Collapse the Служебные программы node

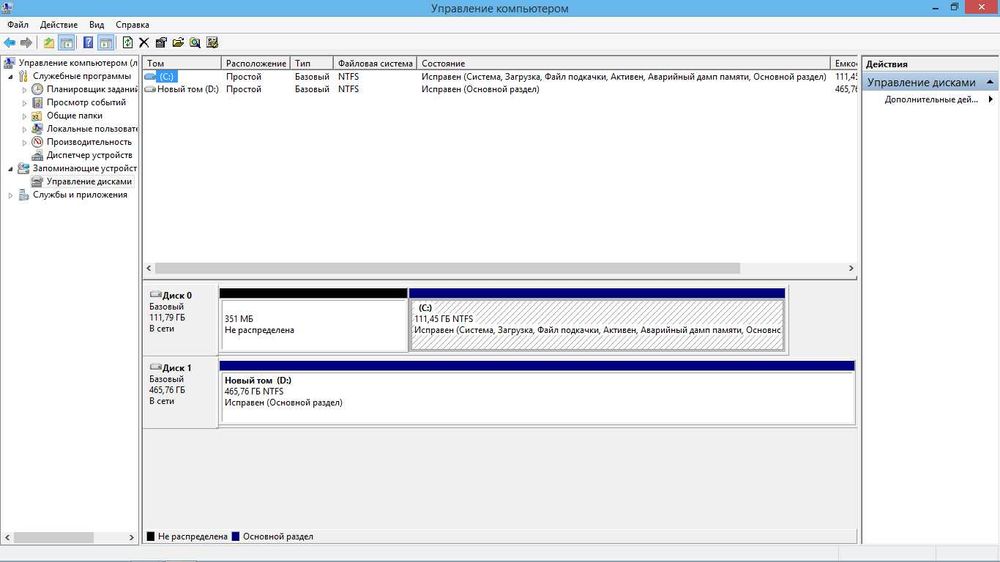(10, 77)
